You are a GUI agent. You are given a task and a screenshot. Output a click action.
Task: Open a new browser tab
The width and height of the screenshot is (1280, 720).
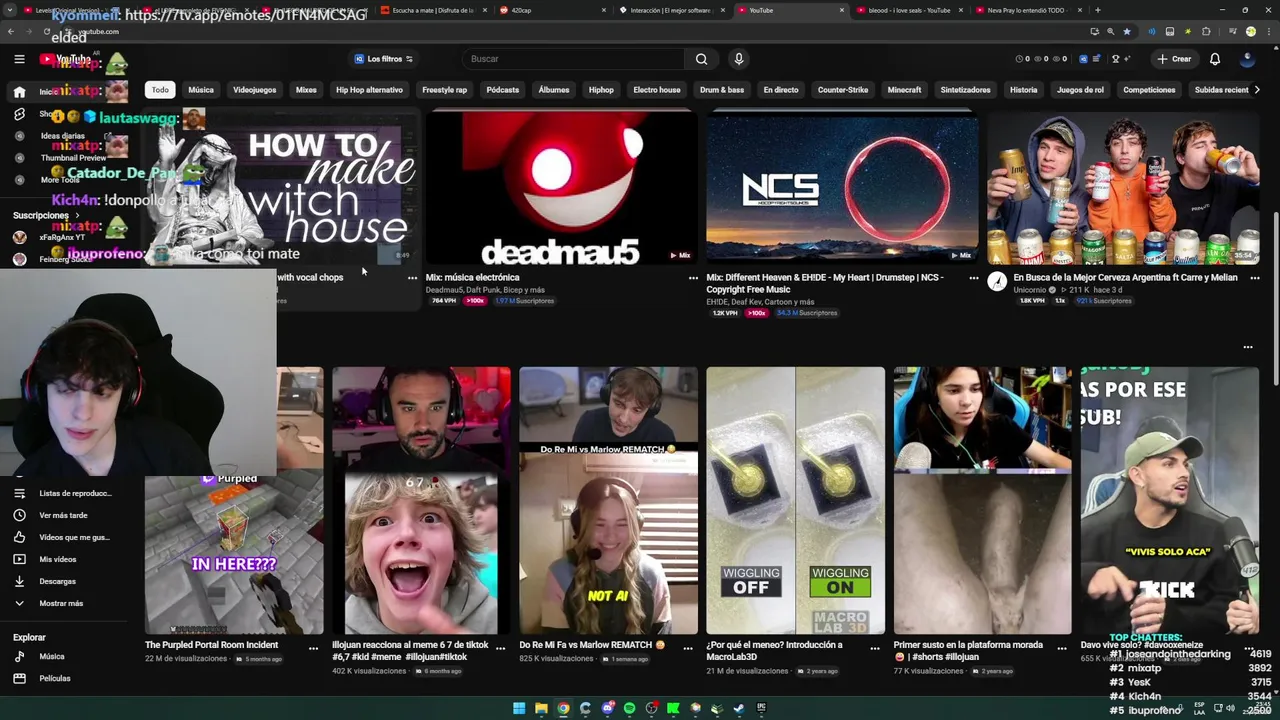click(x=1098, y=10)
